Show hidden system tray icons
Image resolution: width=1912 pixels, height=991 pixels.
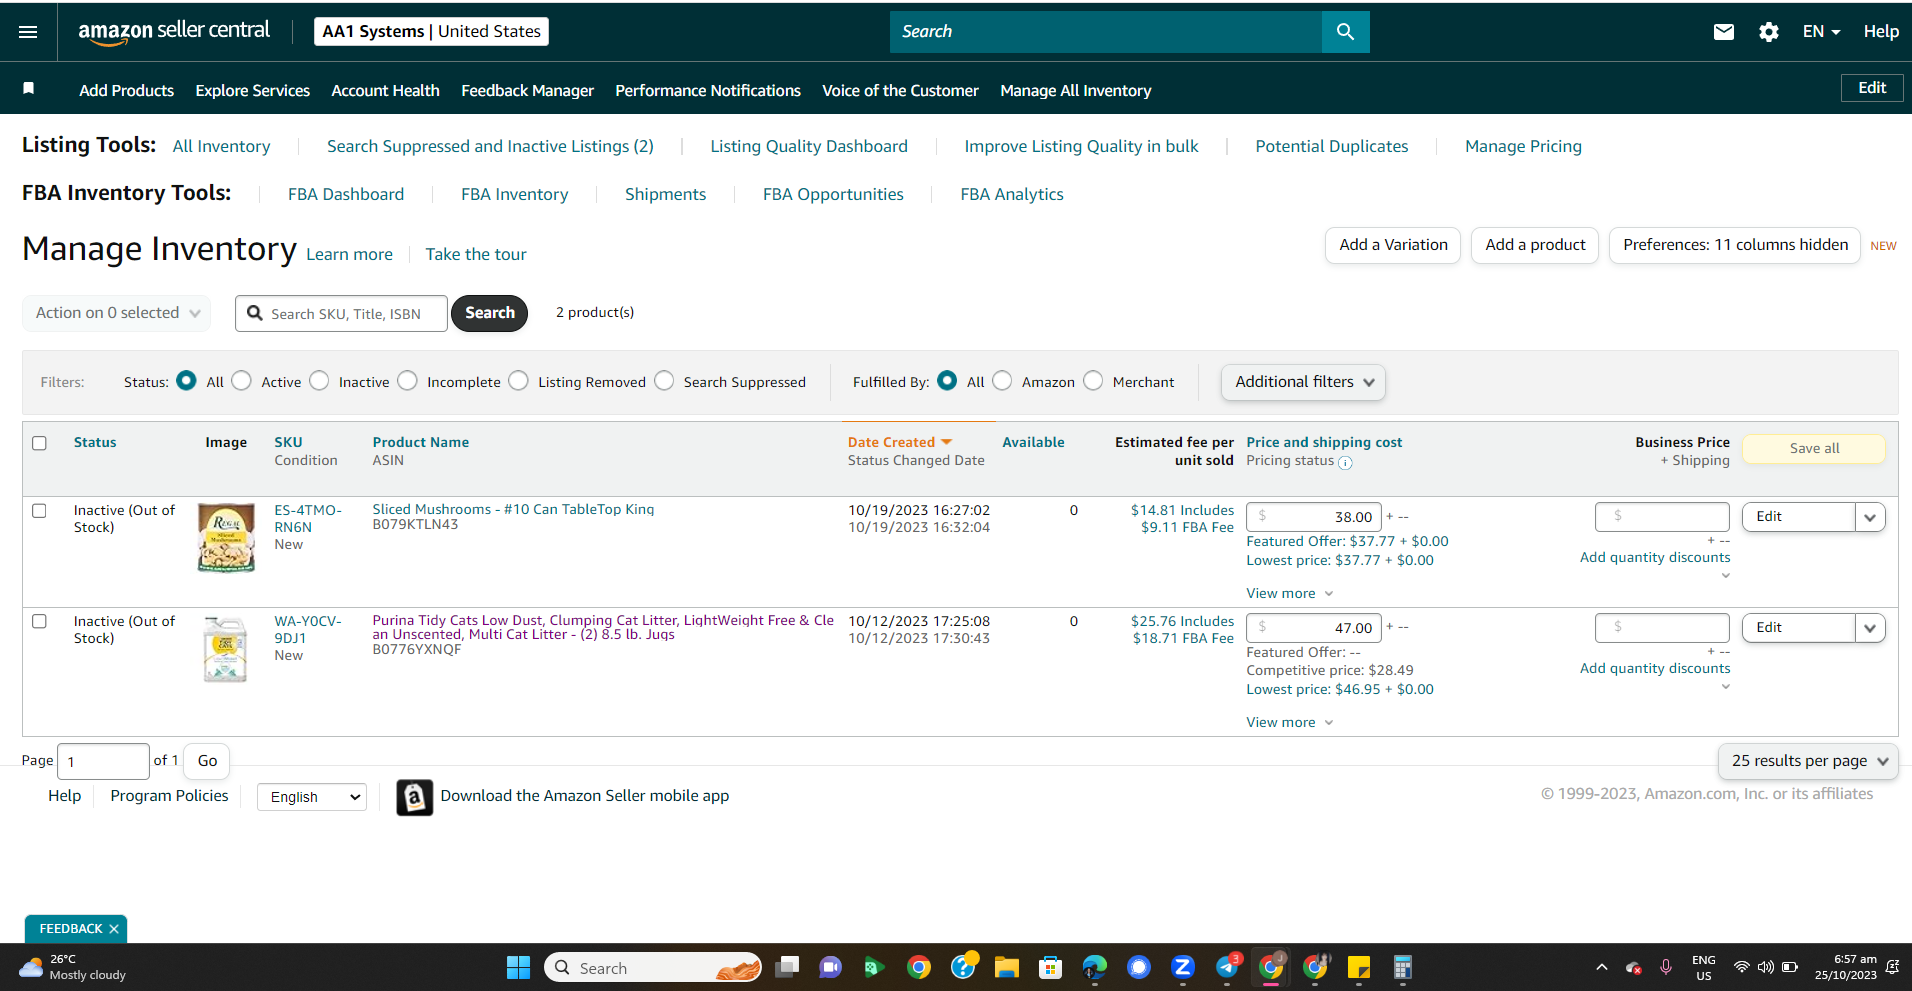[x=1601, y=967]
